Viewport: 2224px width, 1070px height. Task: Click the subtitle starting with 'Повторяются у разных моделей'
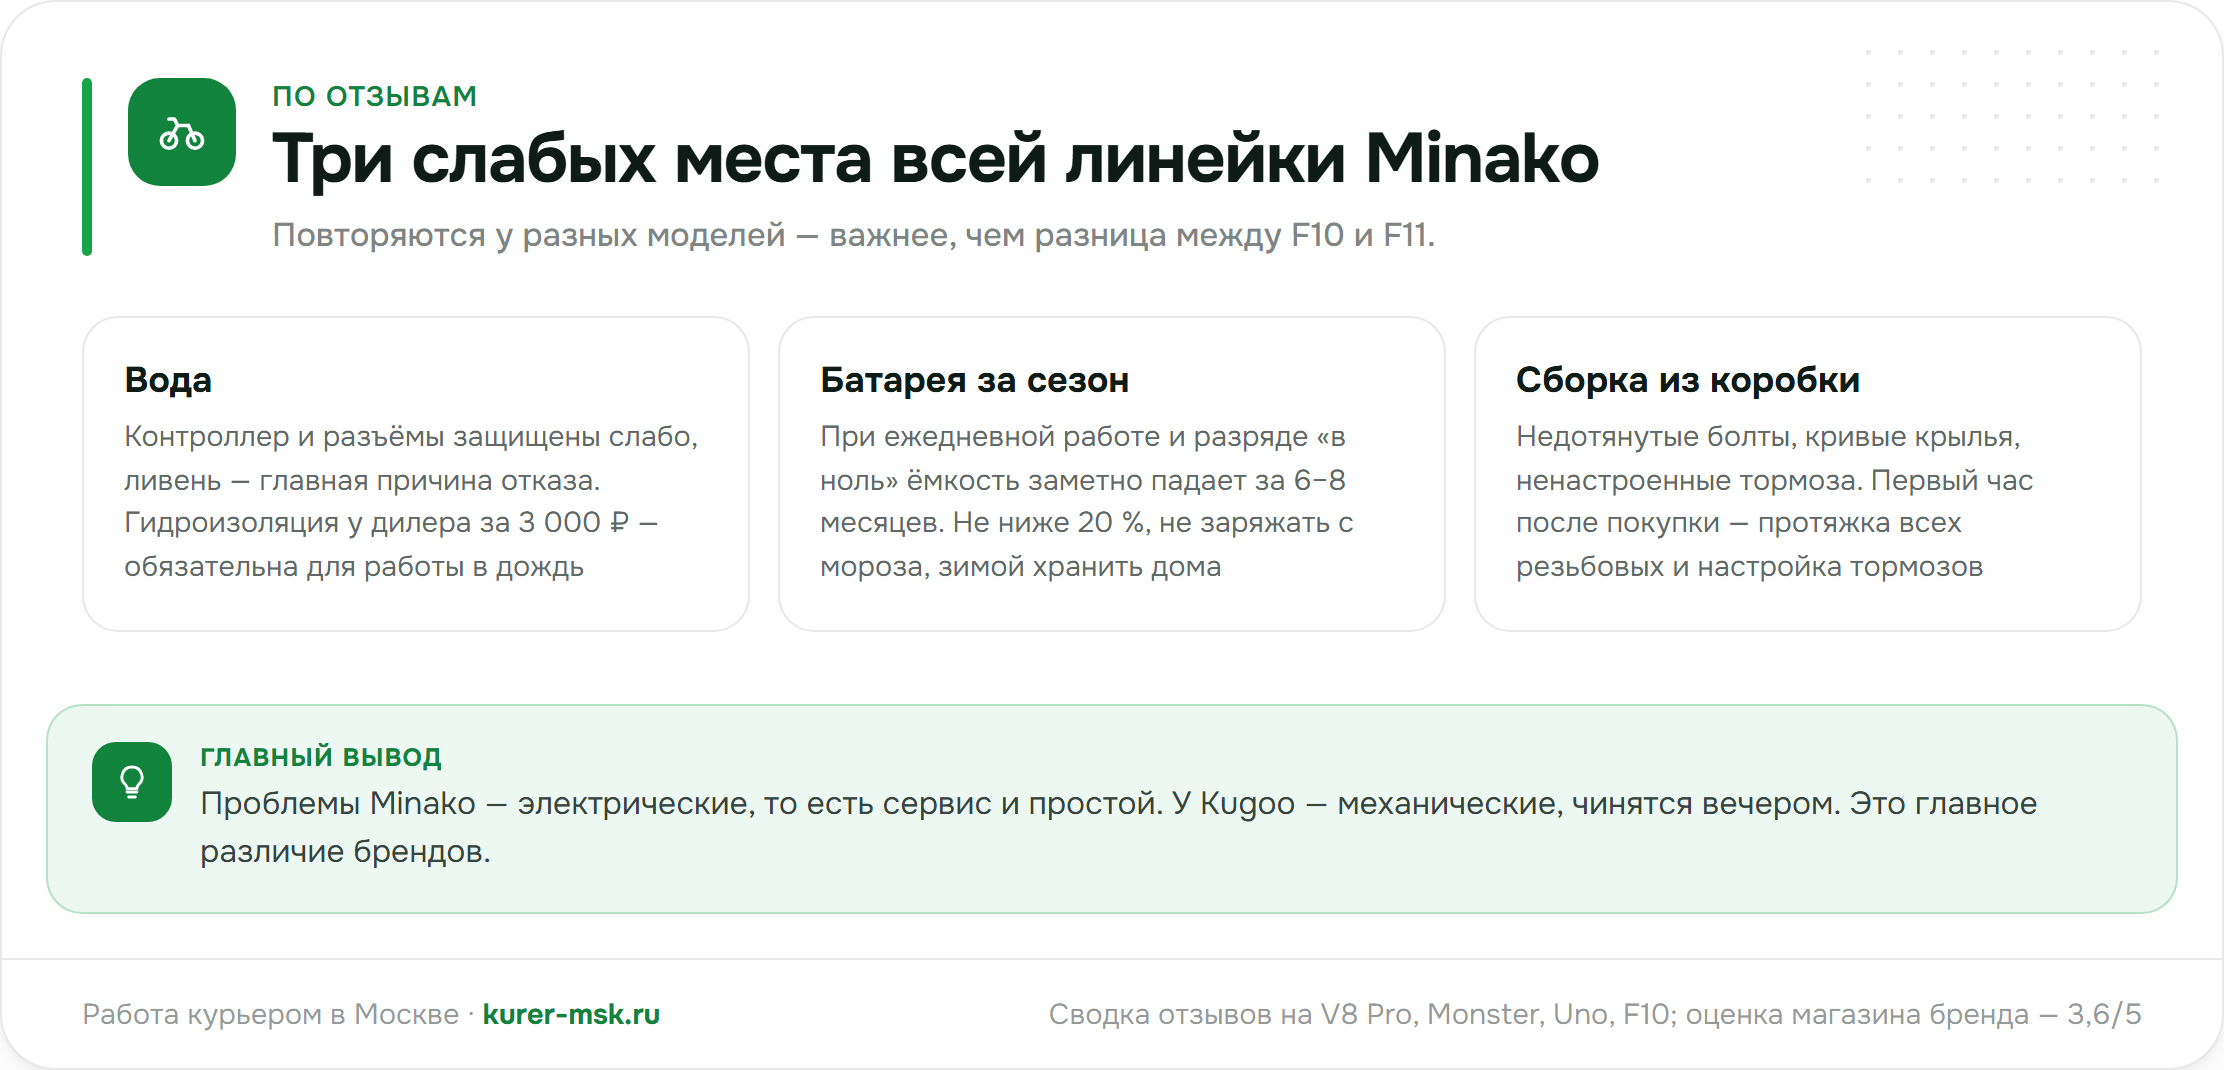(x=853, y=235)
